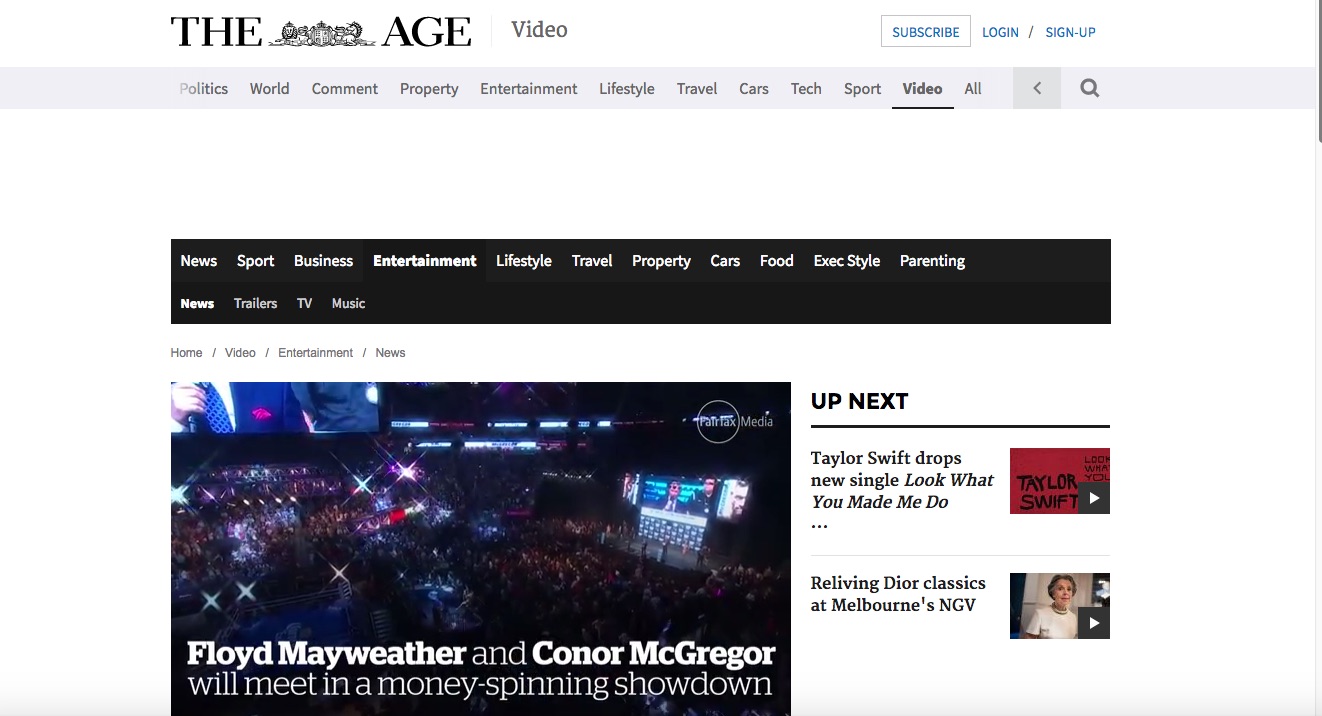
Task: Select the Video tab in top navigation
Action: click(x=922, y=88)
